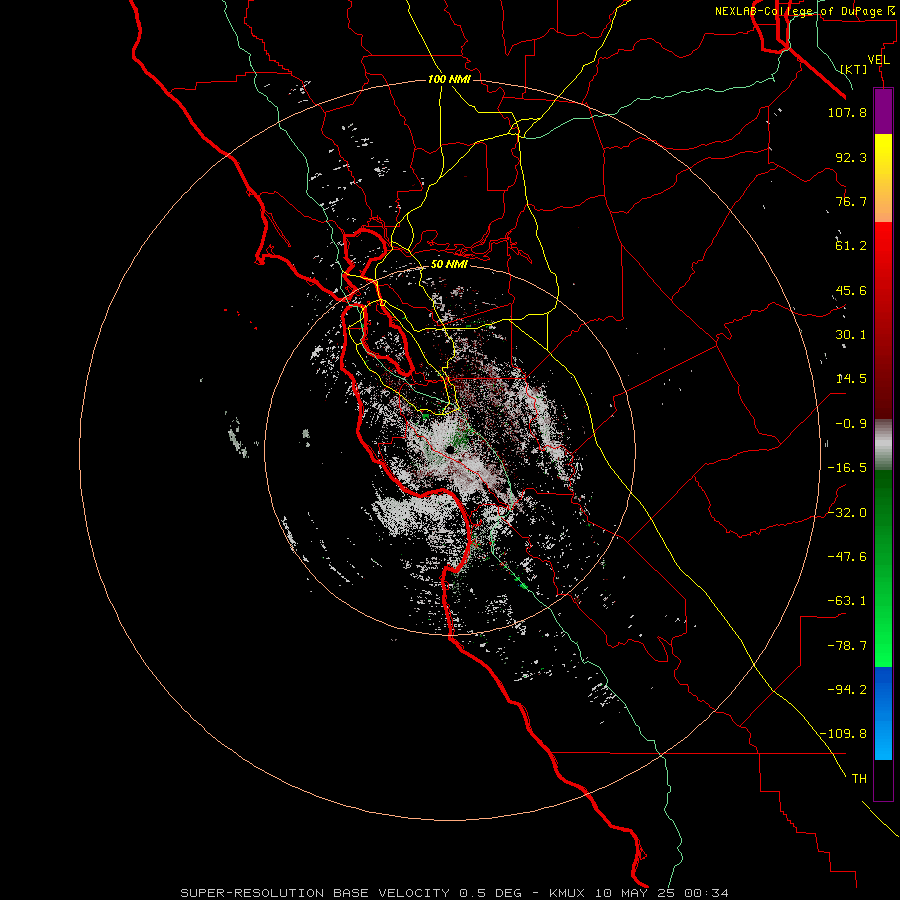Select the -63.1 legend value
This screenshot has height=900, width=900.
(847, 601)
